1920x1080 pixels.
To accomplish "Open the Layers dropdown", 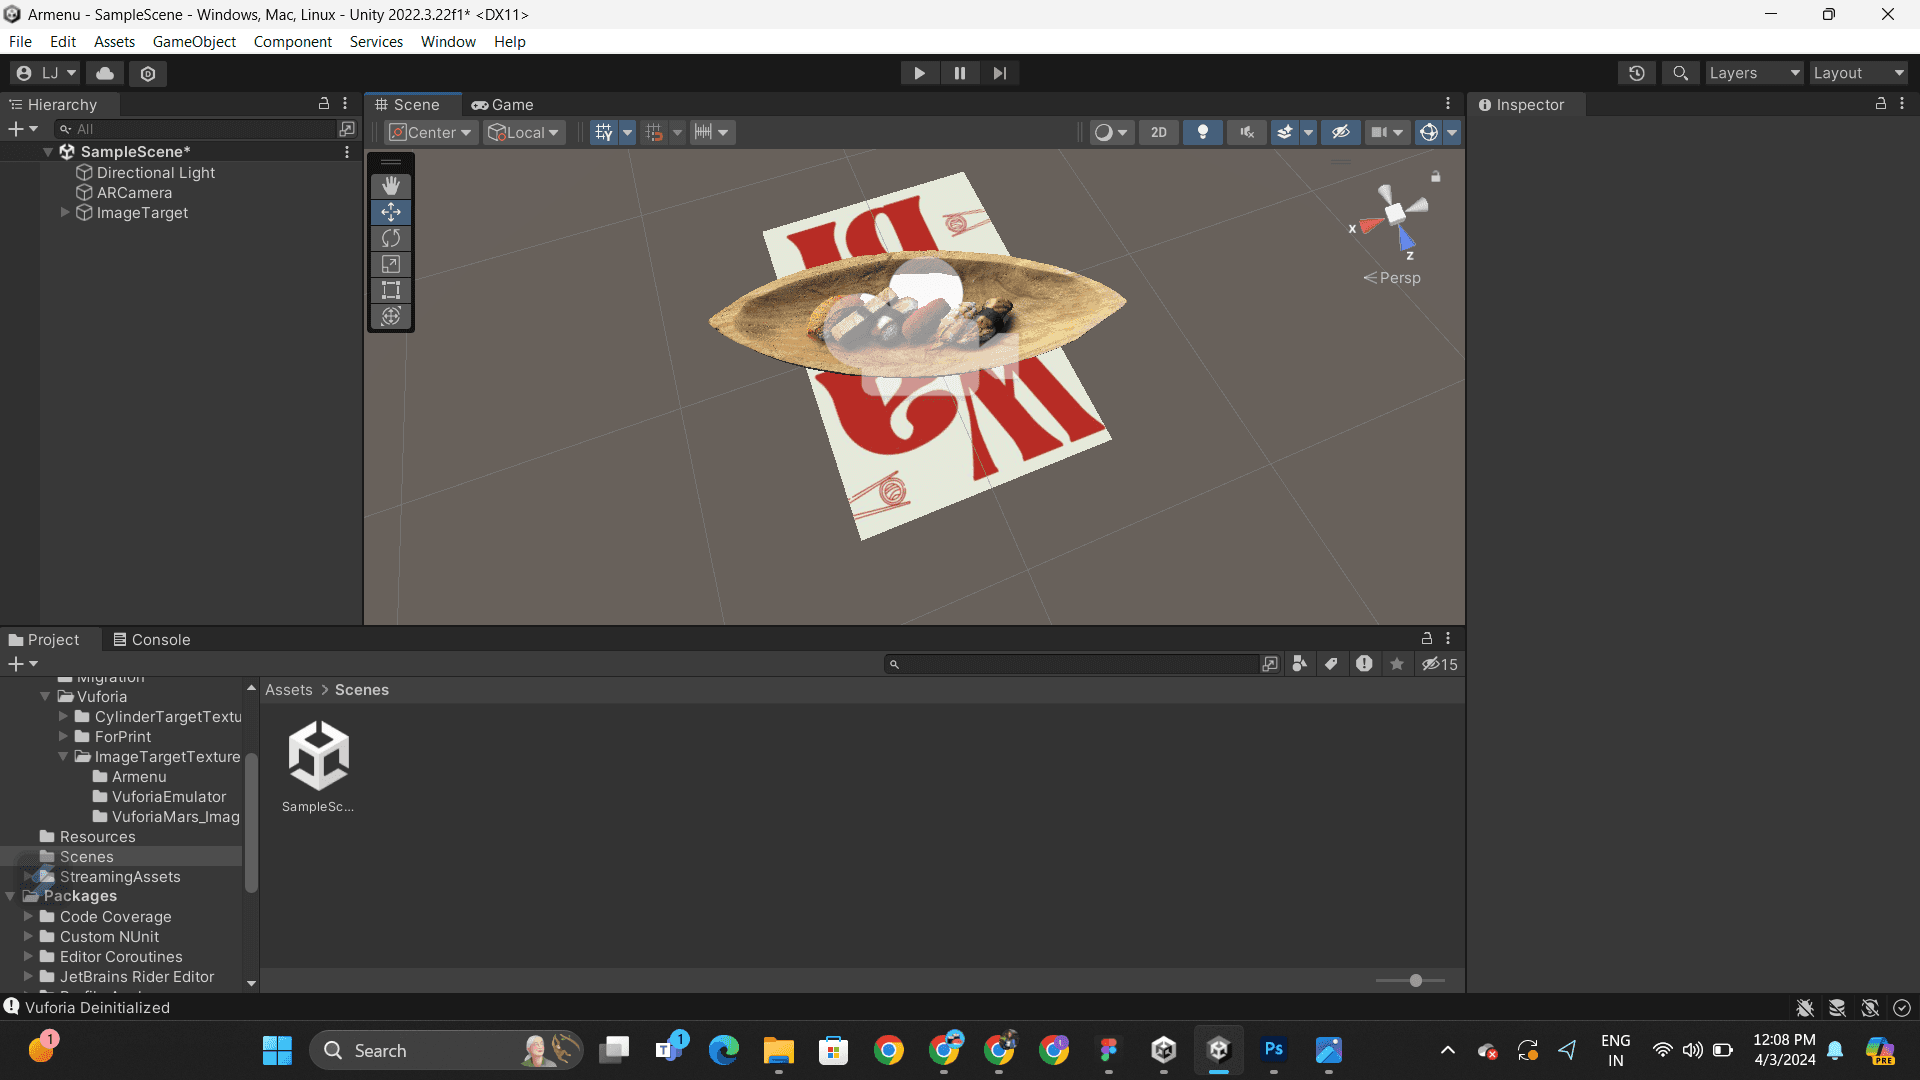I will (x=1753, y=73).
